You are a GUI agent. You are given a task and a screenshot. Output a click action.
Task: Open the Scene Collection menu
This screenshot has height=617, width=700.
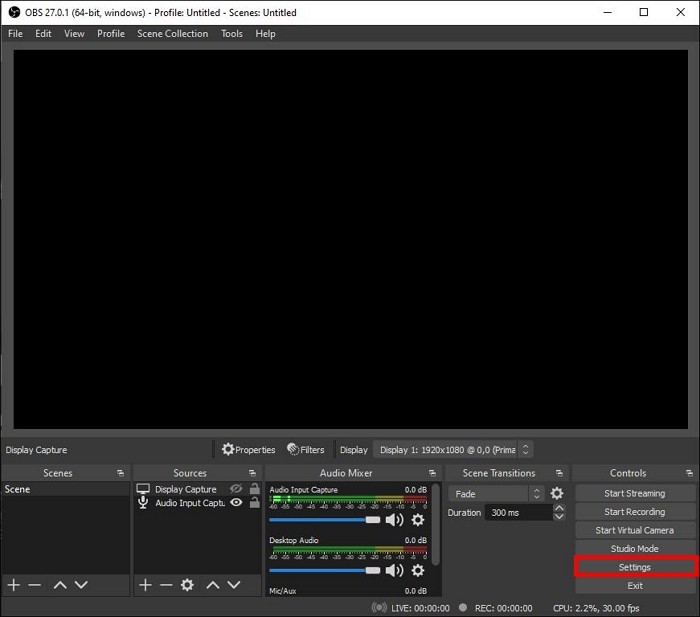click(172, 33)
